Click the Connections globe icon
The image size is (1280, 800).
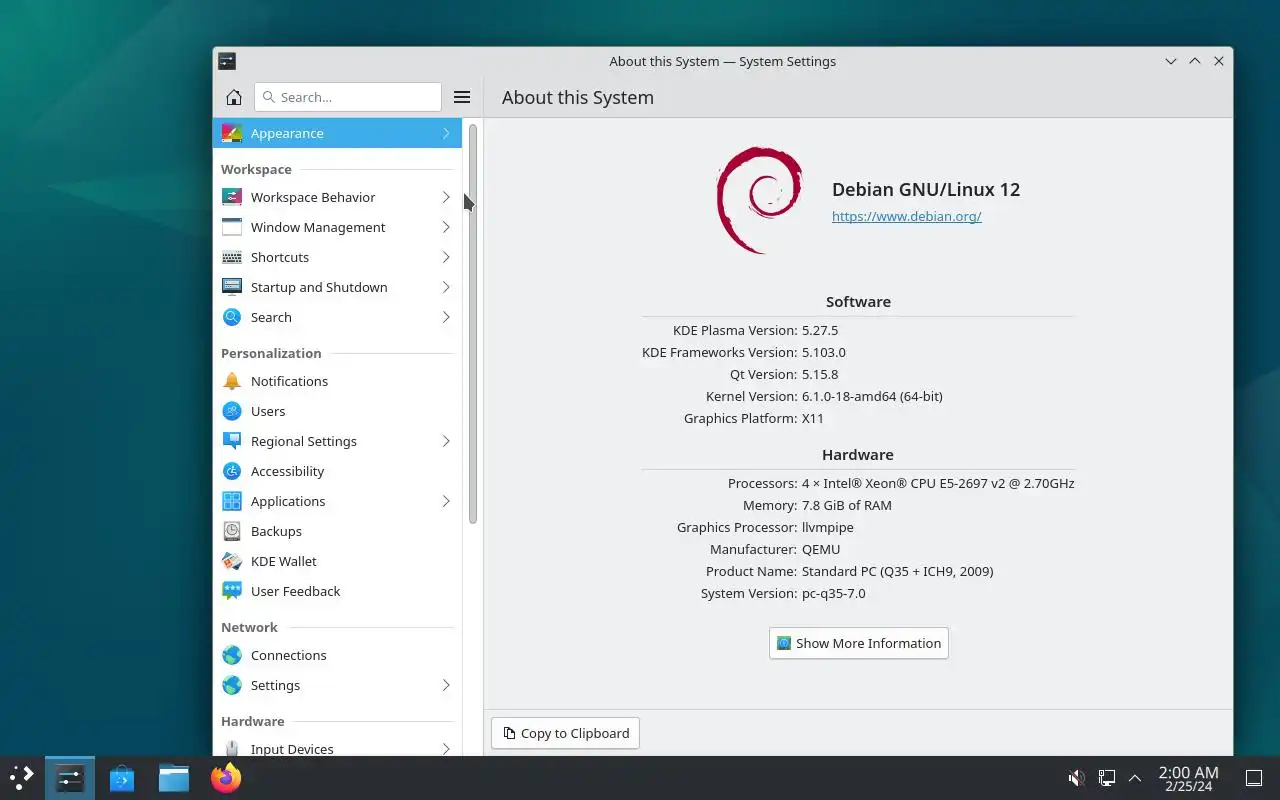coord(232,655)
